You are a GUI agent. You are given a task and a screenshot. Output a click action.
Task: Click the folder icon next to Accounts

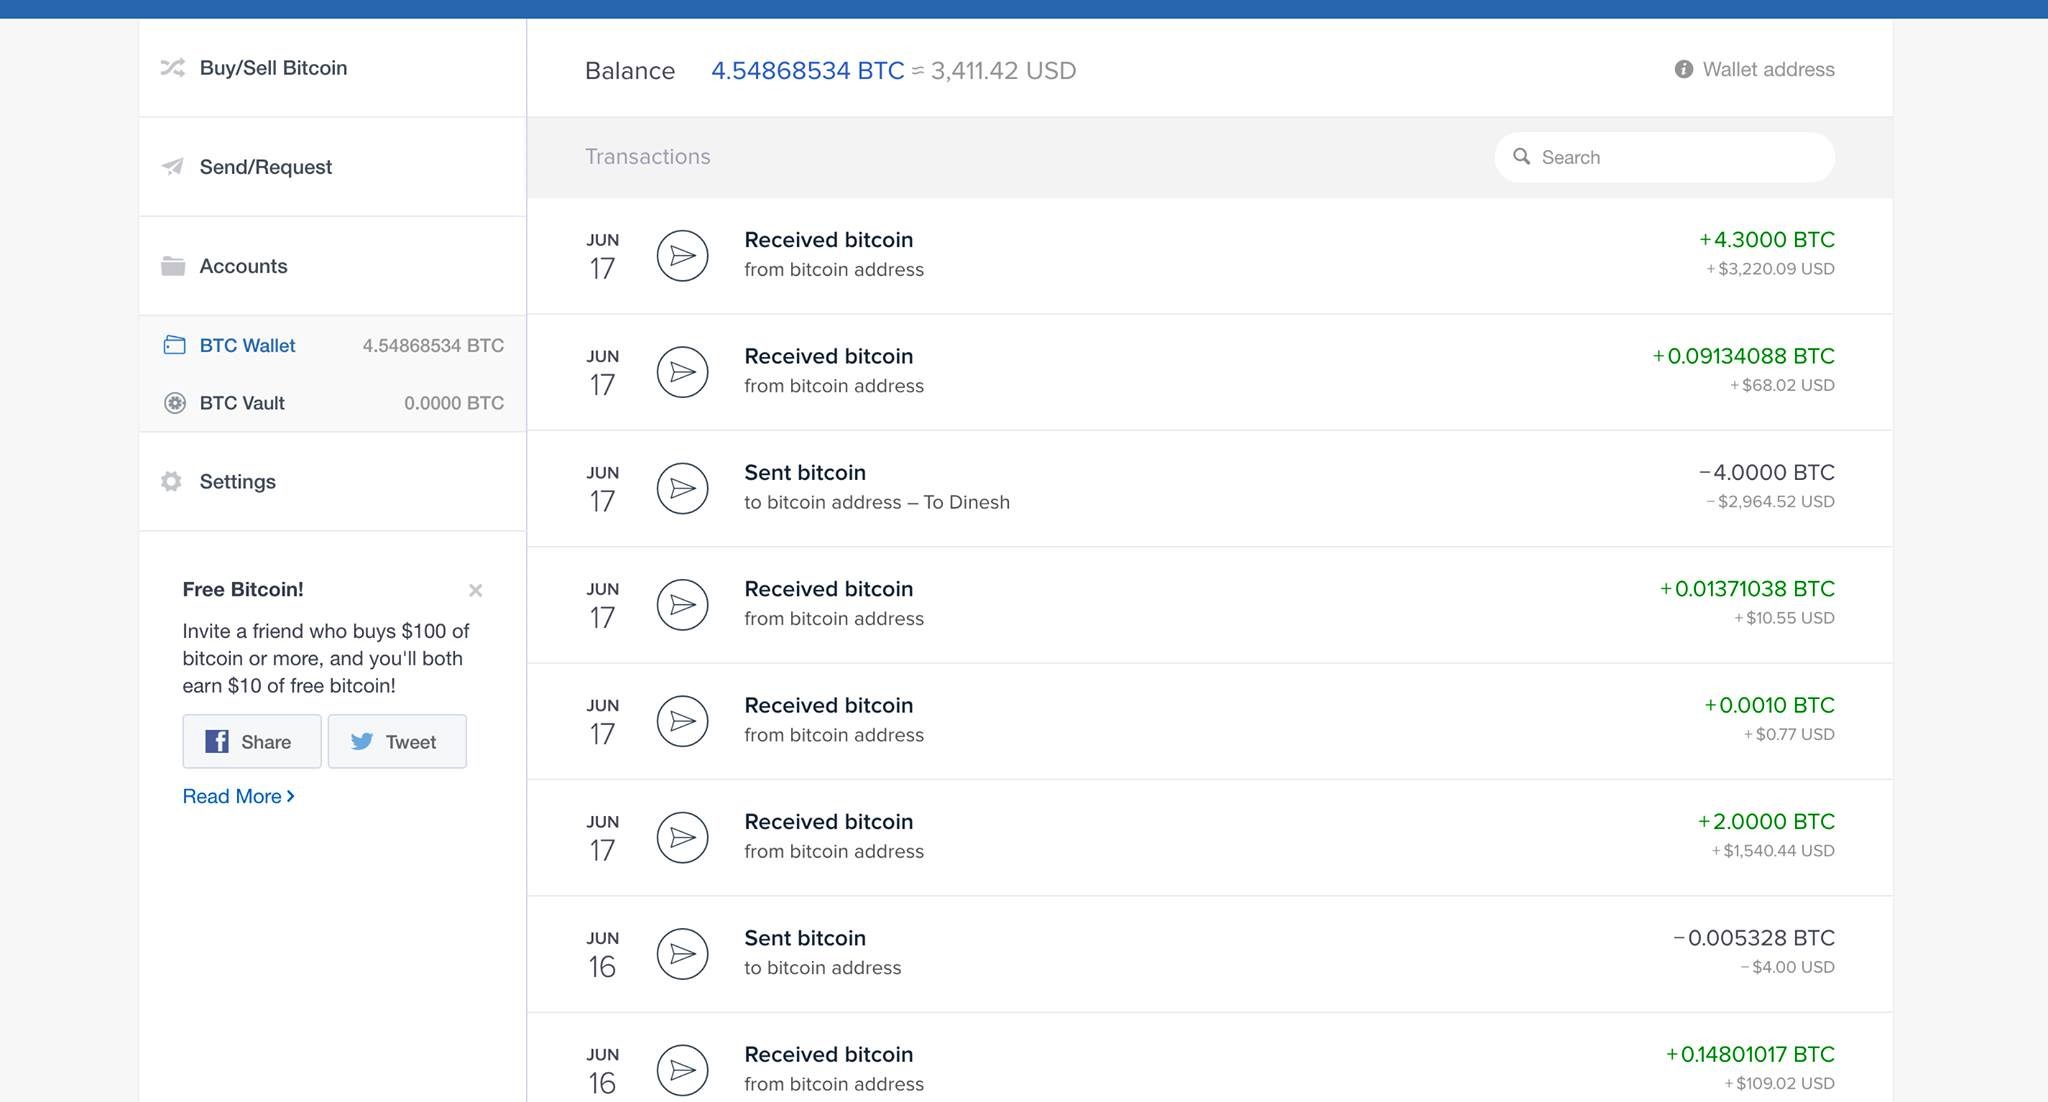173,266
